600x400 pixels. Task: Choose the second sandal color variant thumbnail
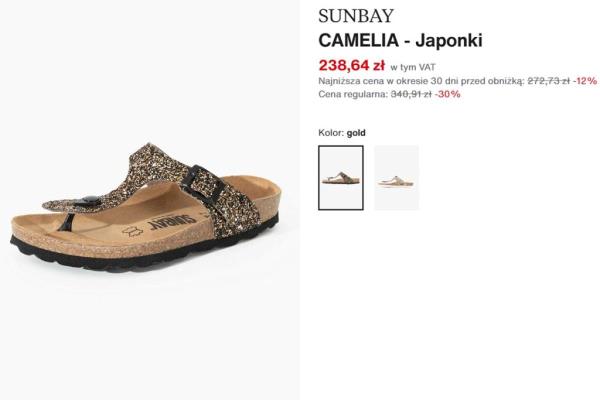[x=396, y=178]
